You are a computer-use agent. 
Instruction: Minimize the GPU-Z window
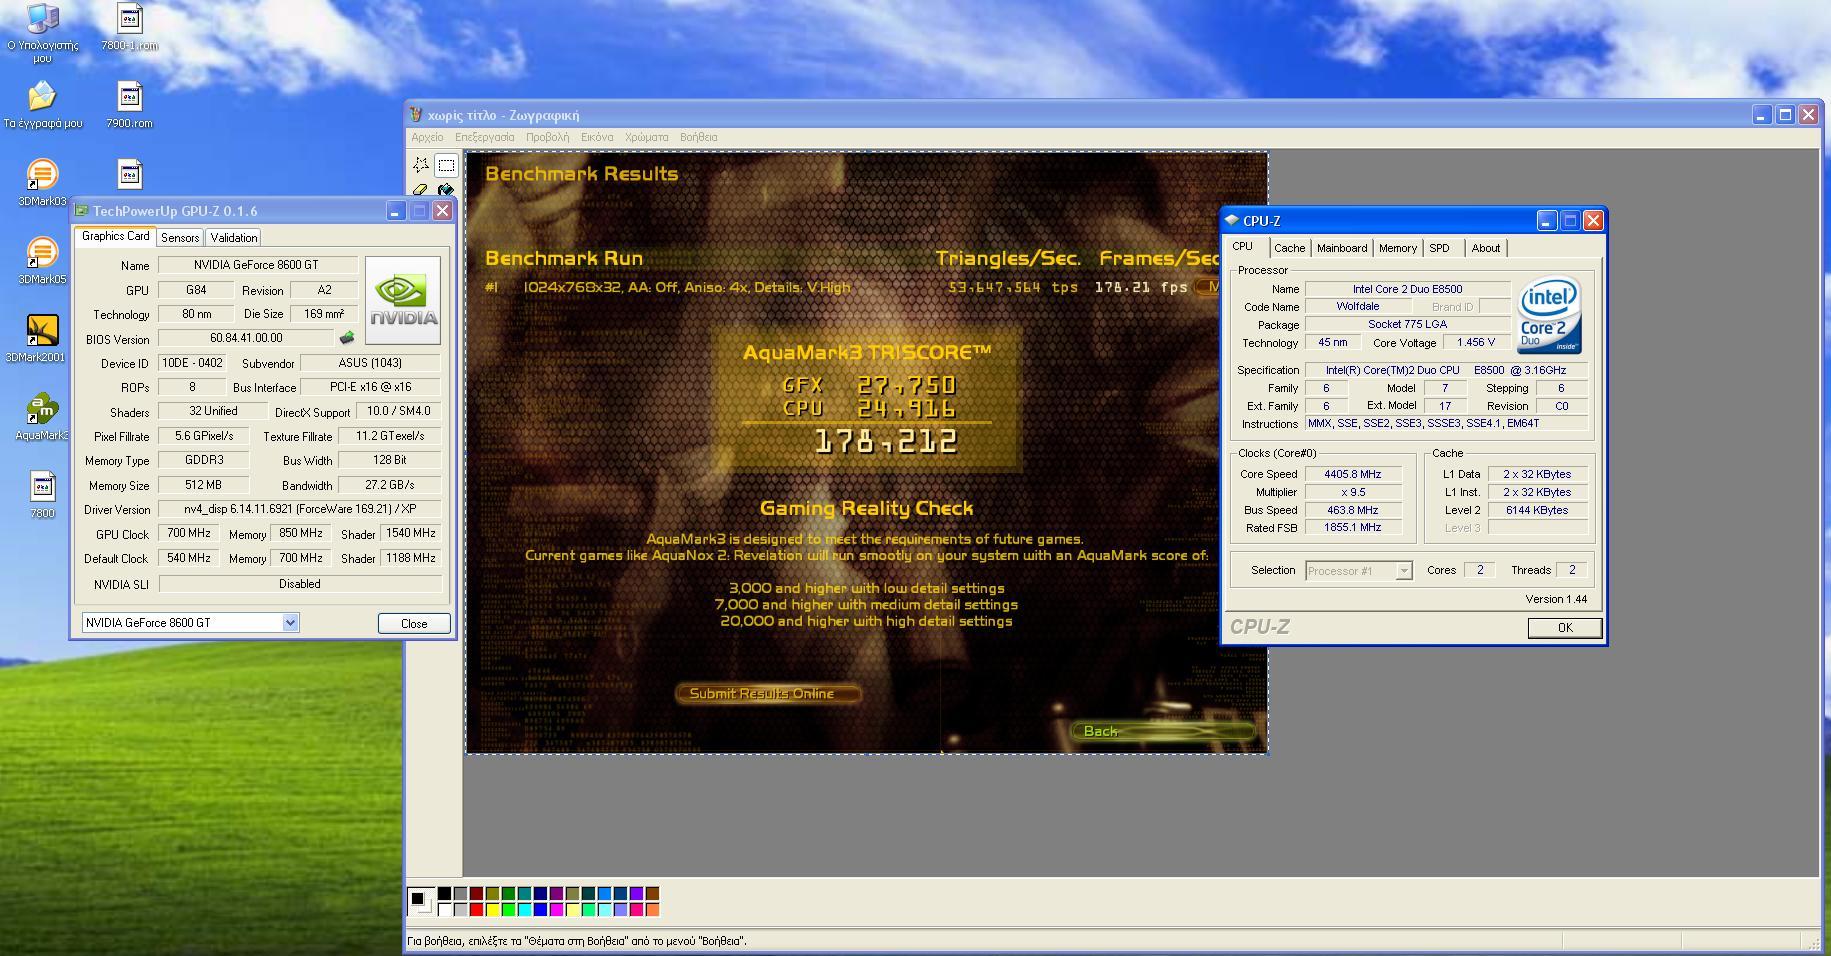(x=396, y=211)
